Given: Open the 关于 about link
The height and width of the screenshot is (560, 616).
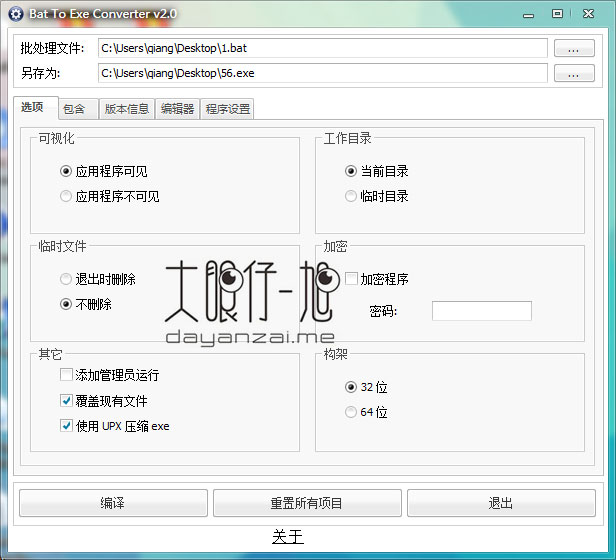Looking at the screenshot, I should 288,537.
